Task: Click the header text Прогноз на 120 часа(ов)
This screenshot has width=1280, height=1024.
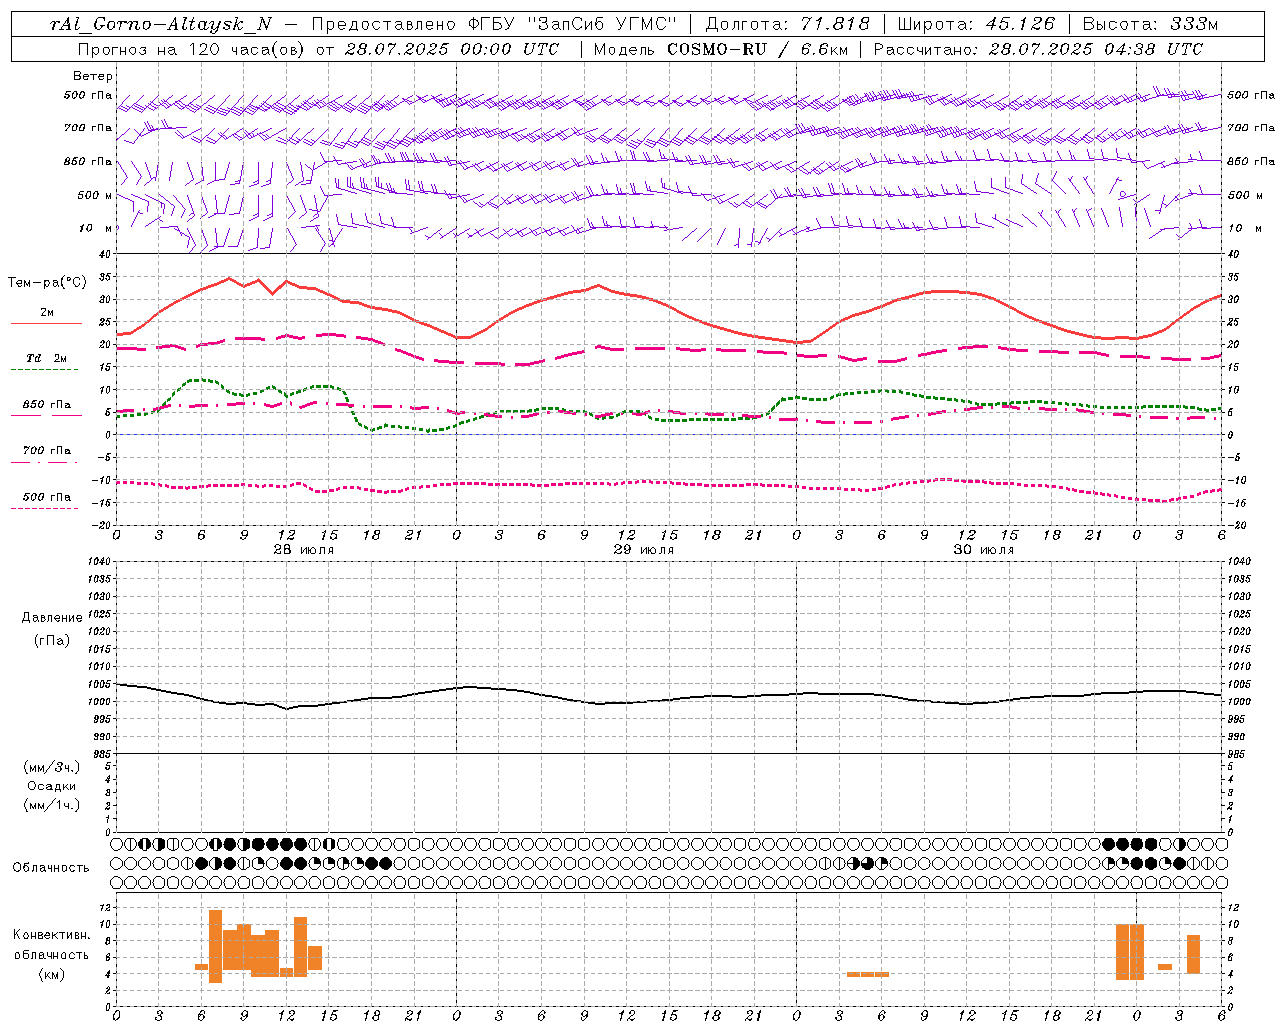Action: tap(192, 49)
